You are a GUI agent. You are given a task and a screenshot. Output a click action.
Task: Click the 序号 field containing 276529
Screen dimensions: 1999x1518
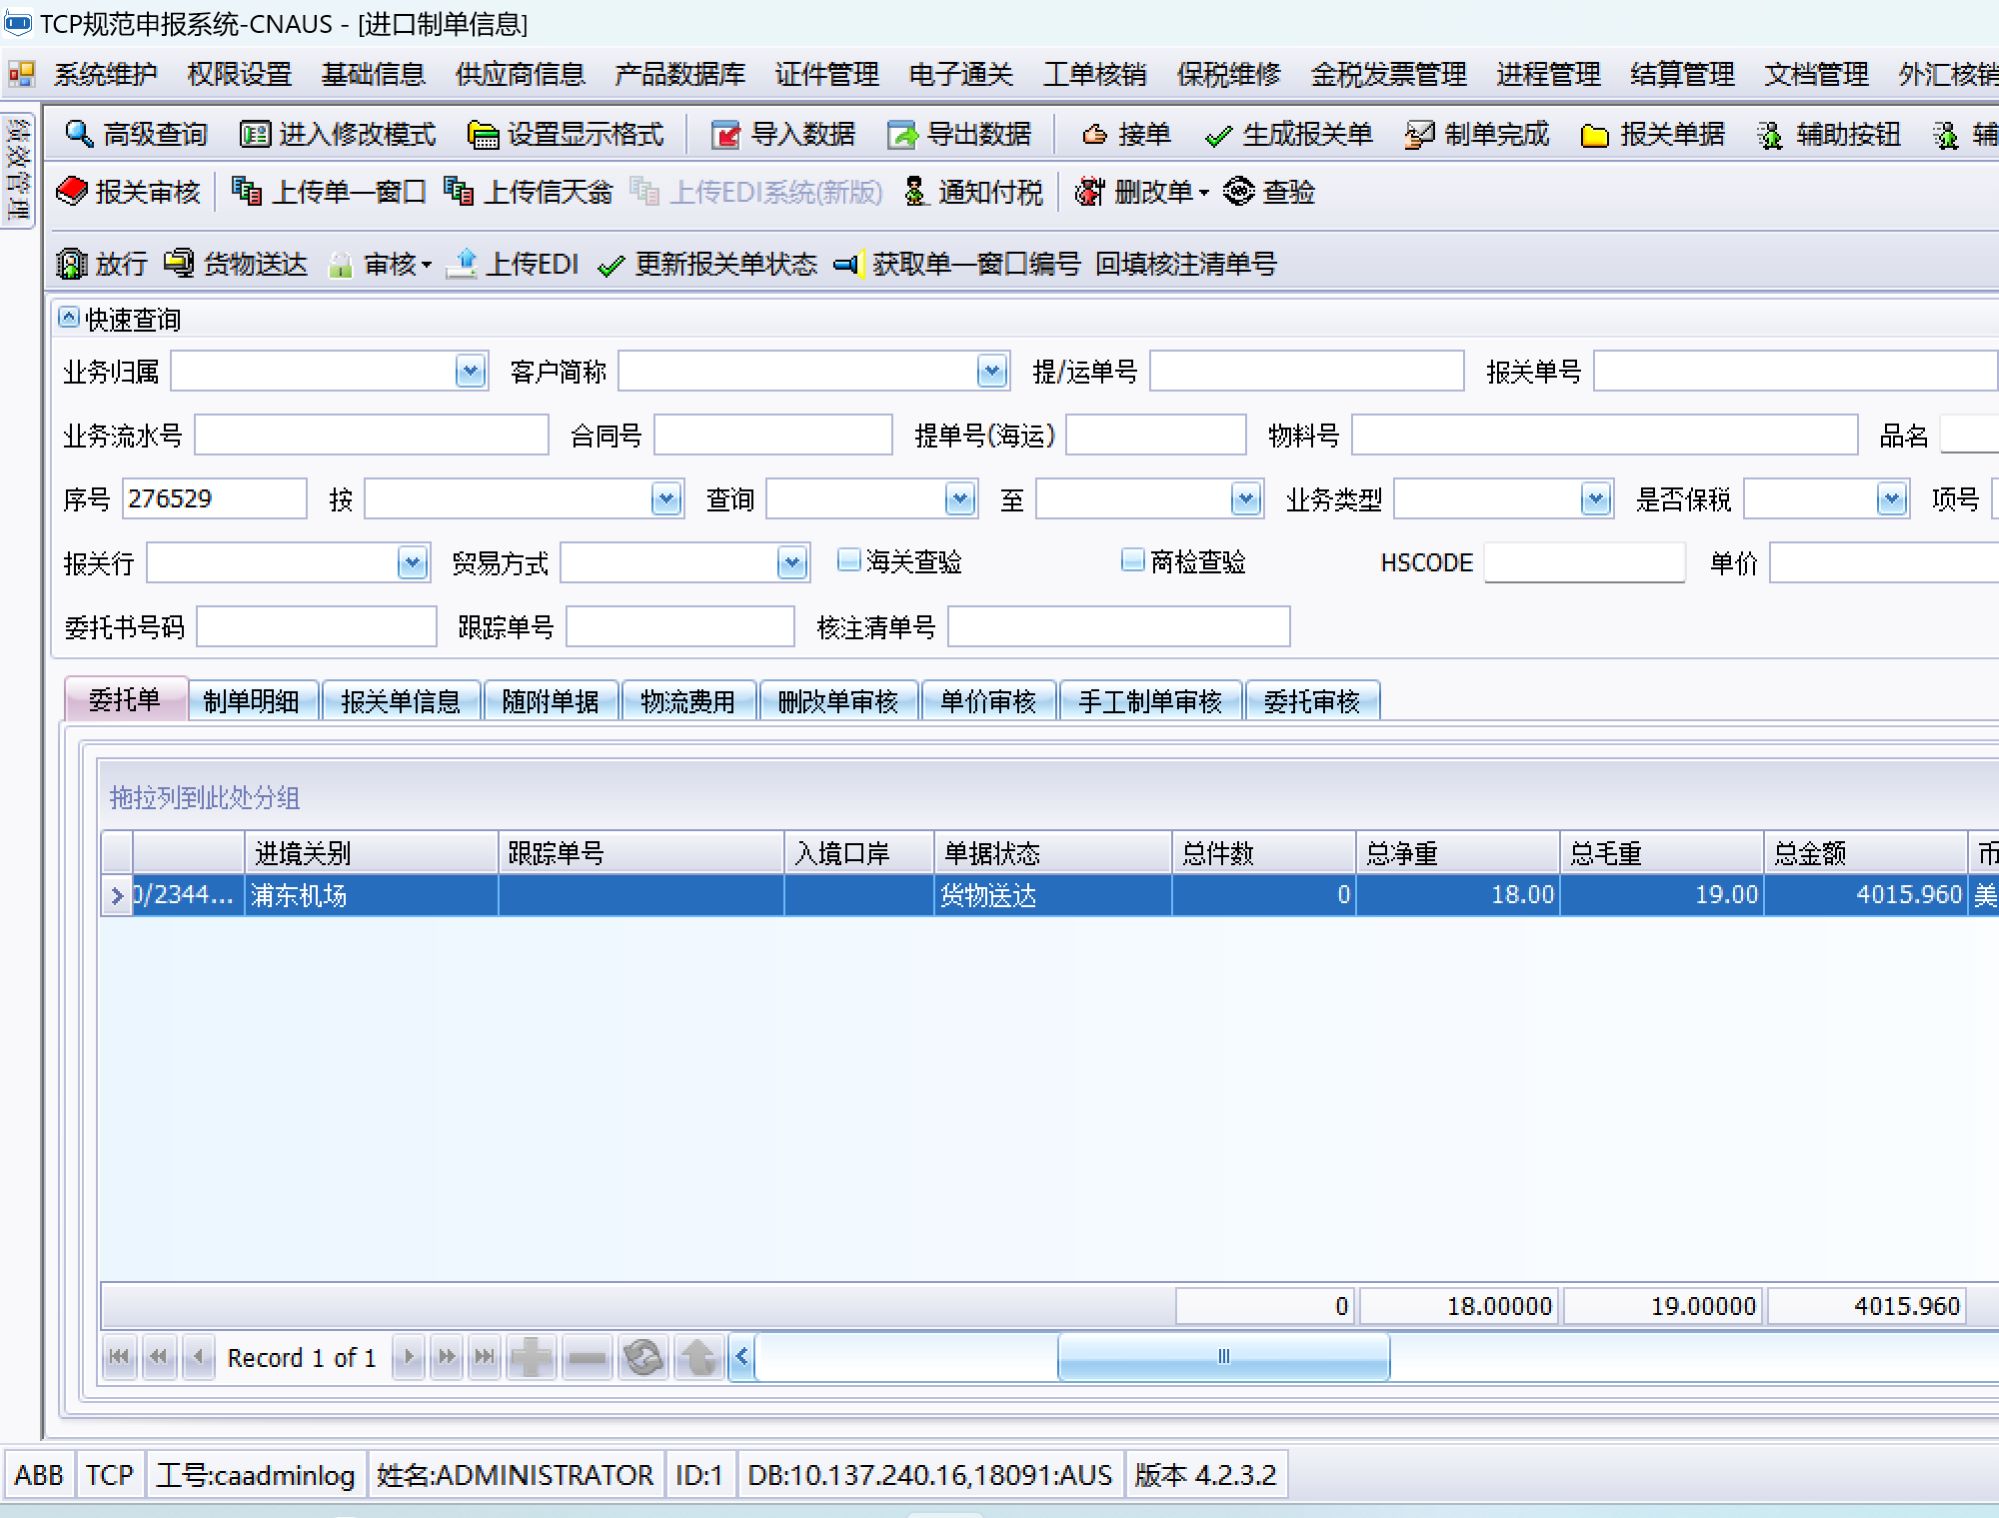(x=214, y=498)
